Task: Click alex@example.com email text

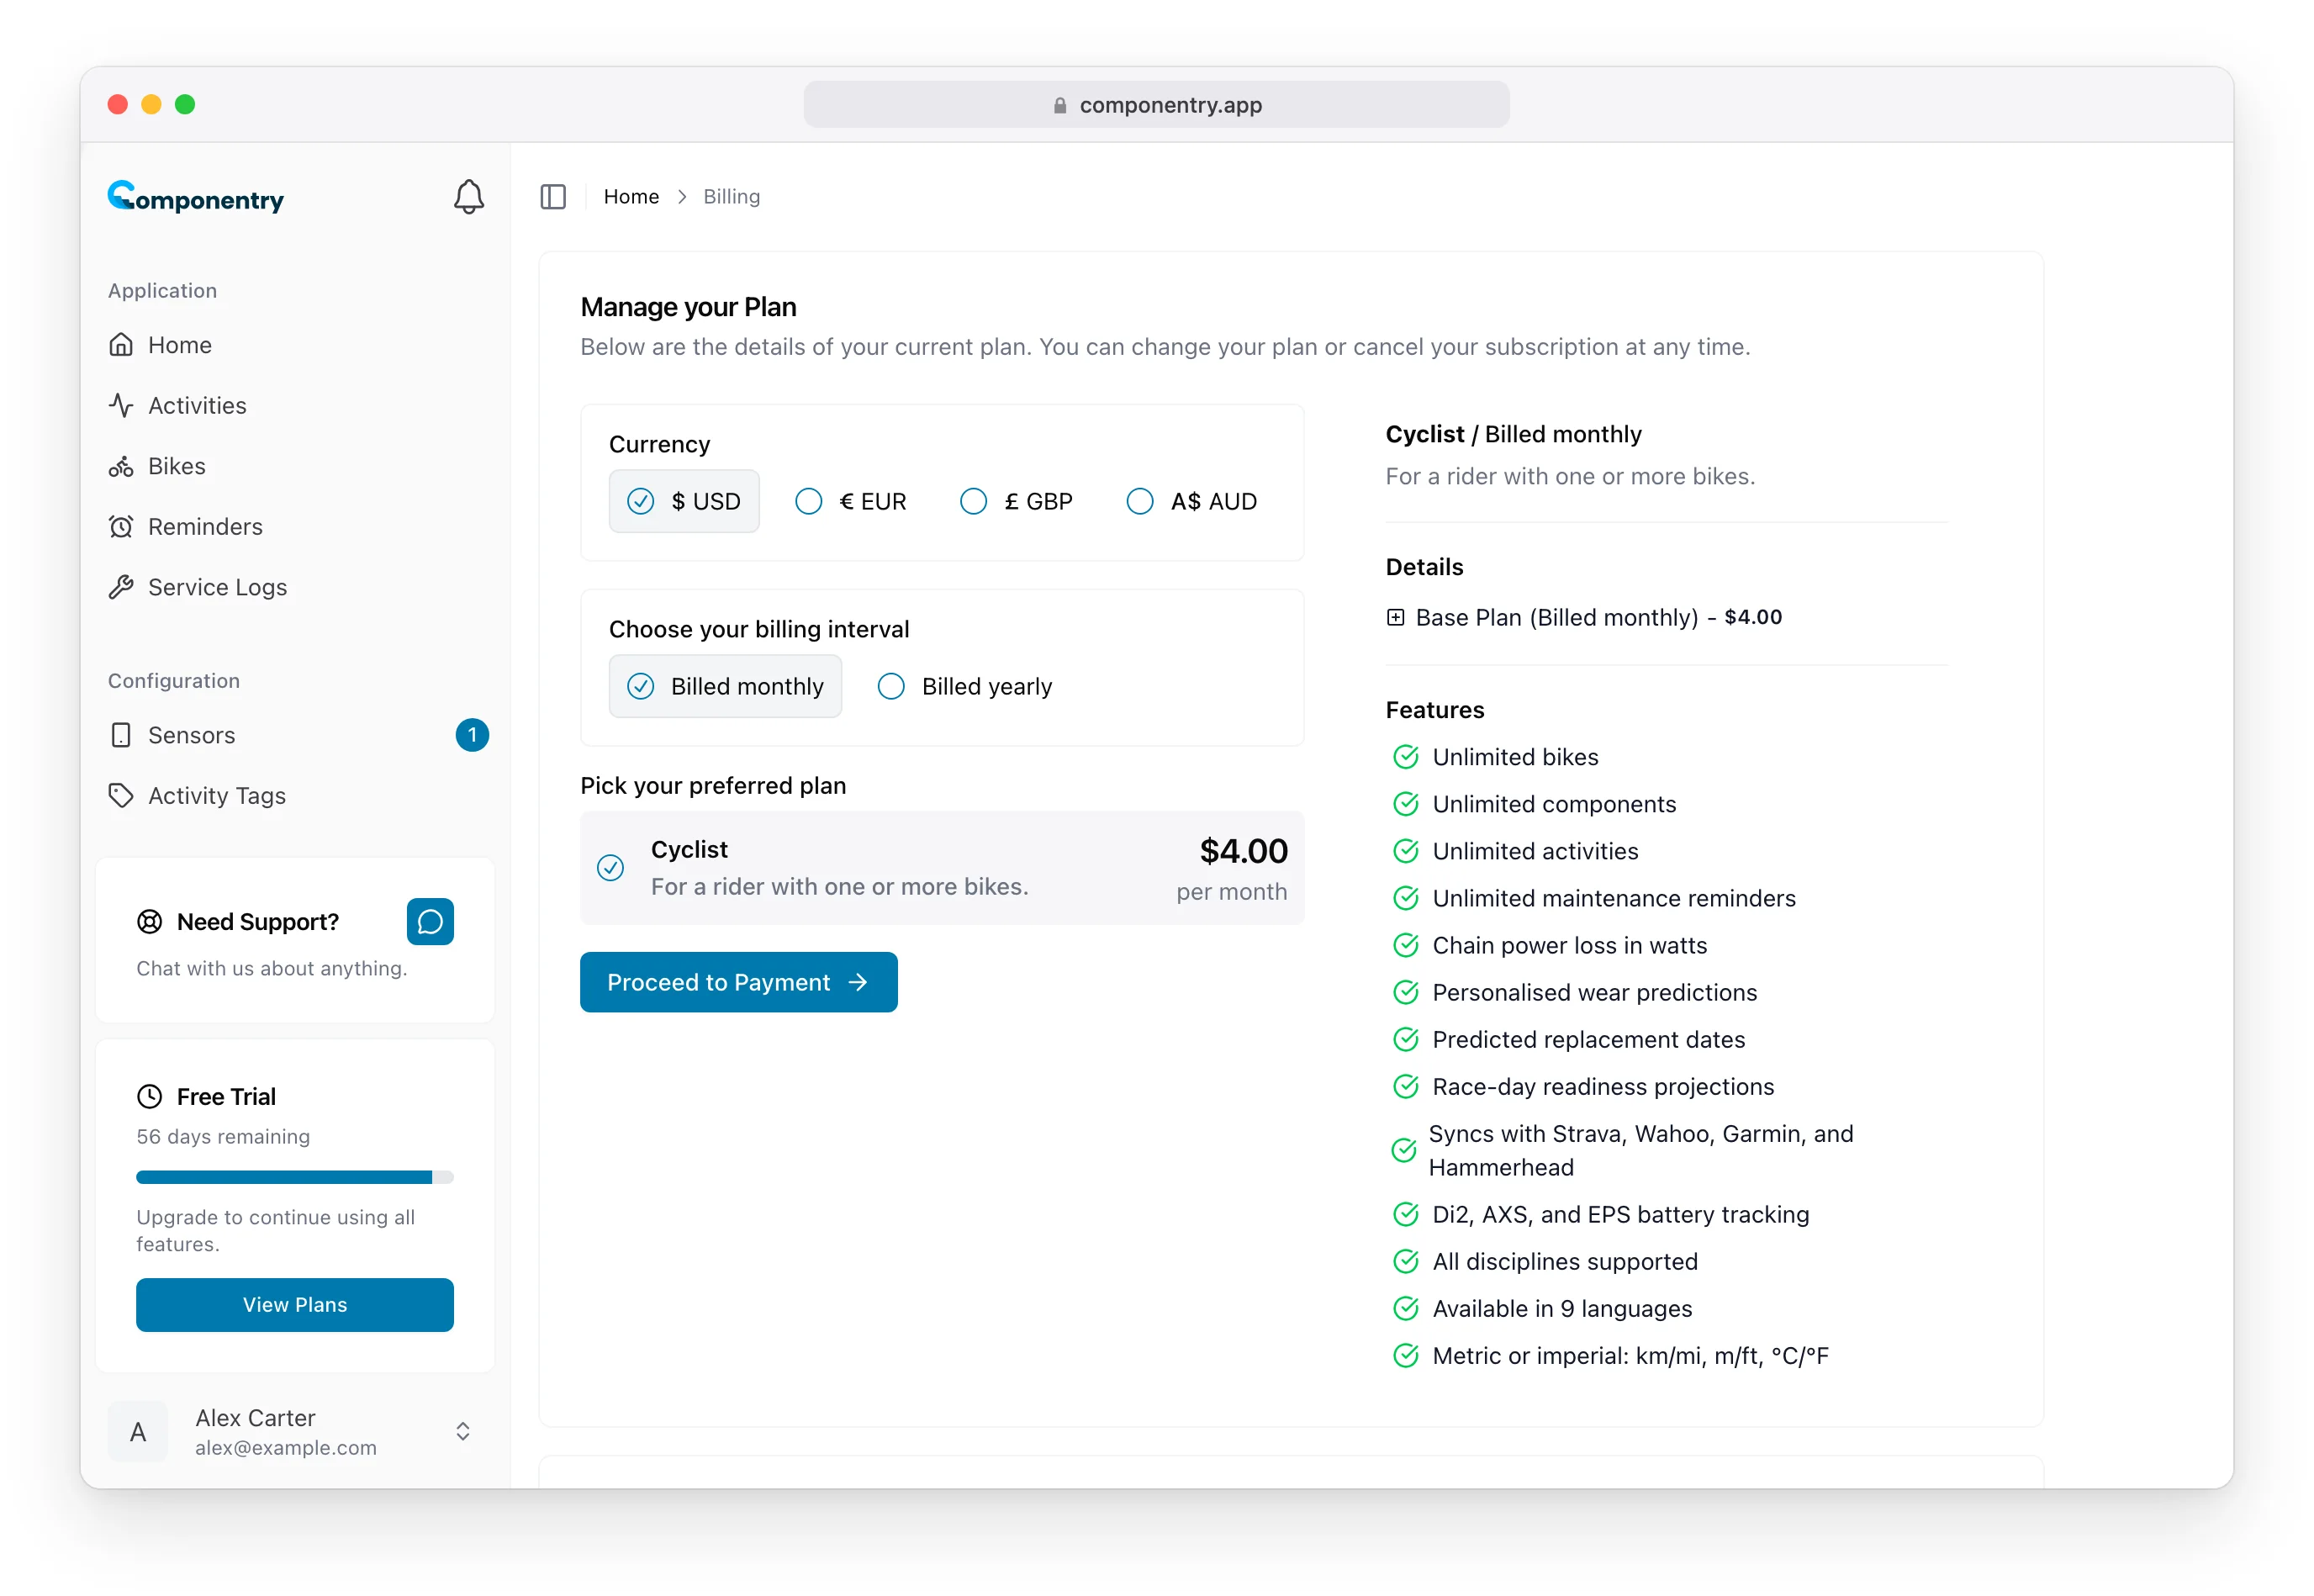Action: 286,1448
